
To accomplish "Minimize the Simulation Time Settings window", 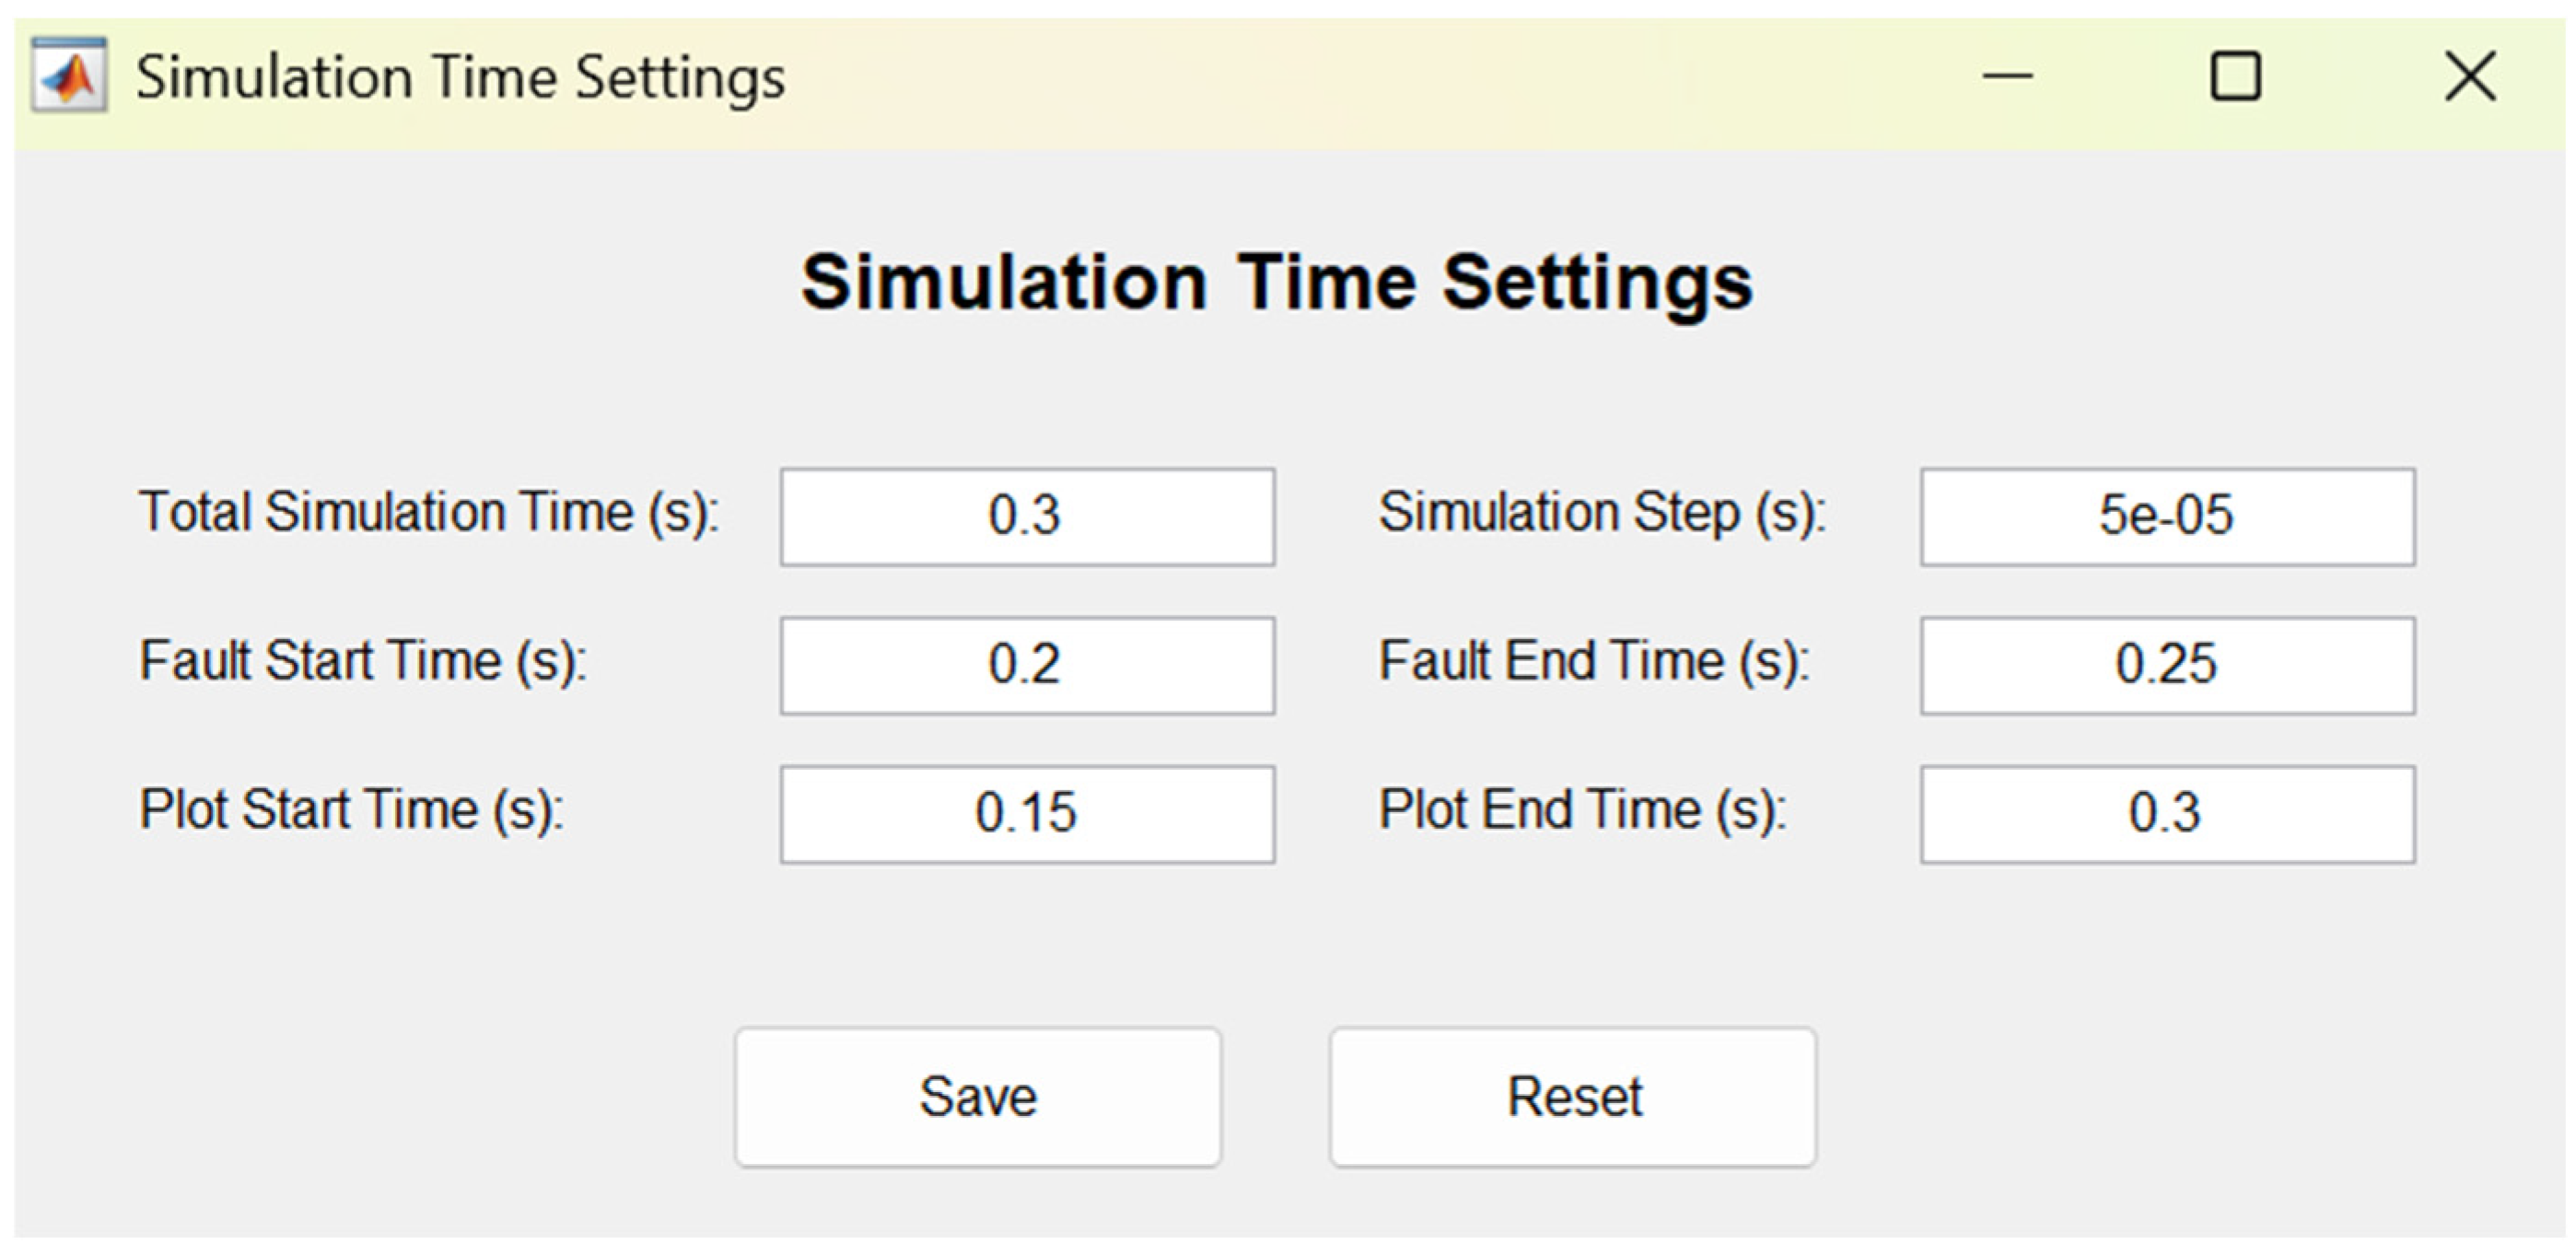I will 2008,76.
